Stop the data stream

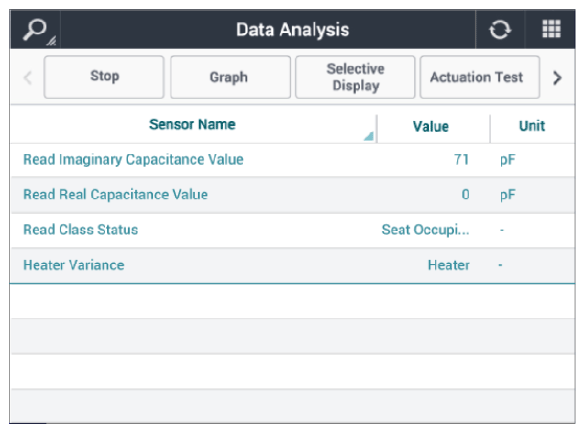[x=104, y=77]
